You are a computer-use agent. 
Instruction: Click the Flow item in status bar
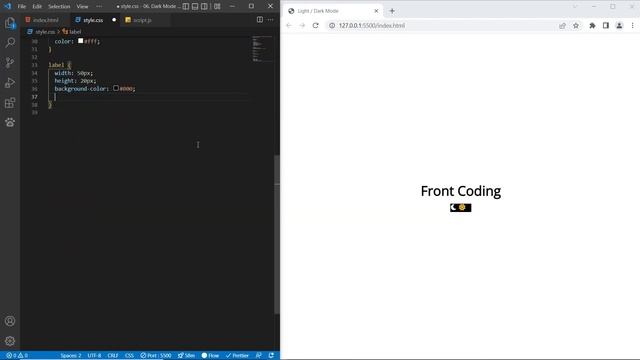pyautogui.click(x=211, y=356)
